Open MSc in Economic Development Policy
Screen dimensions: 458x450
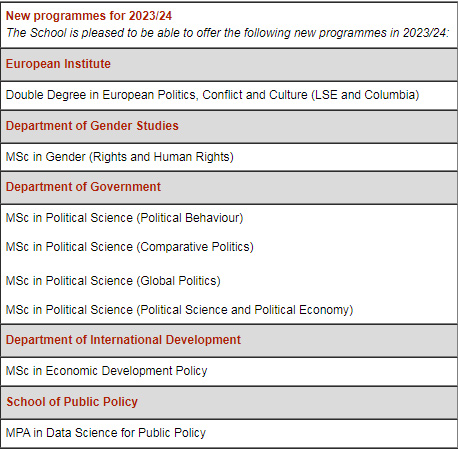(106, 371)
